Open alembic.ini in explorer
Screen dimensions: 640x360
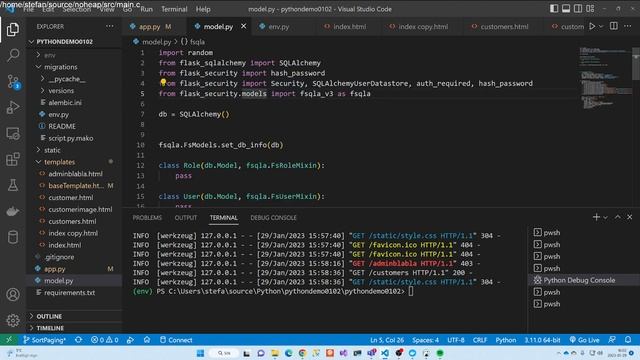point(65,102)
